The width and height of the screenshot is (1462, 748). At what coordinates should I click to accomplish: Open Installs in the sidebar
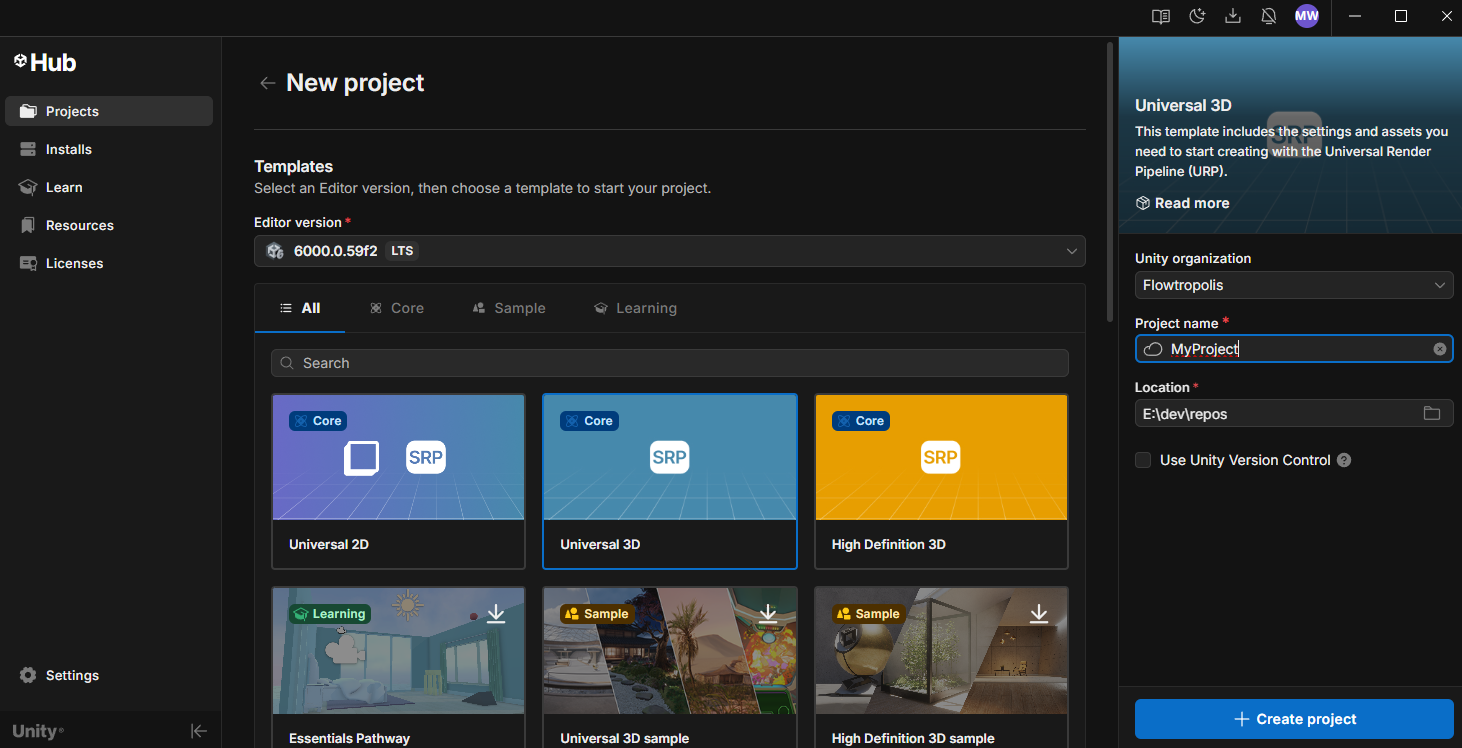point(69,149)
